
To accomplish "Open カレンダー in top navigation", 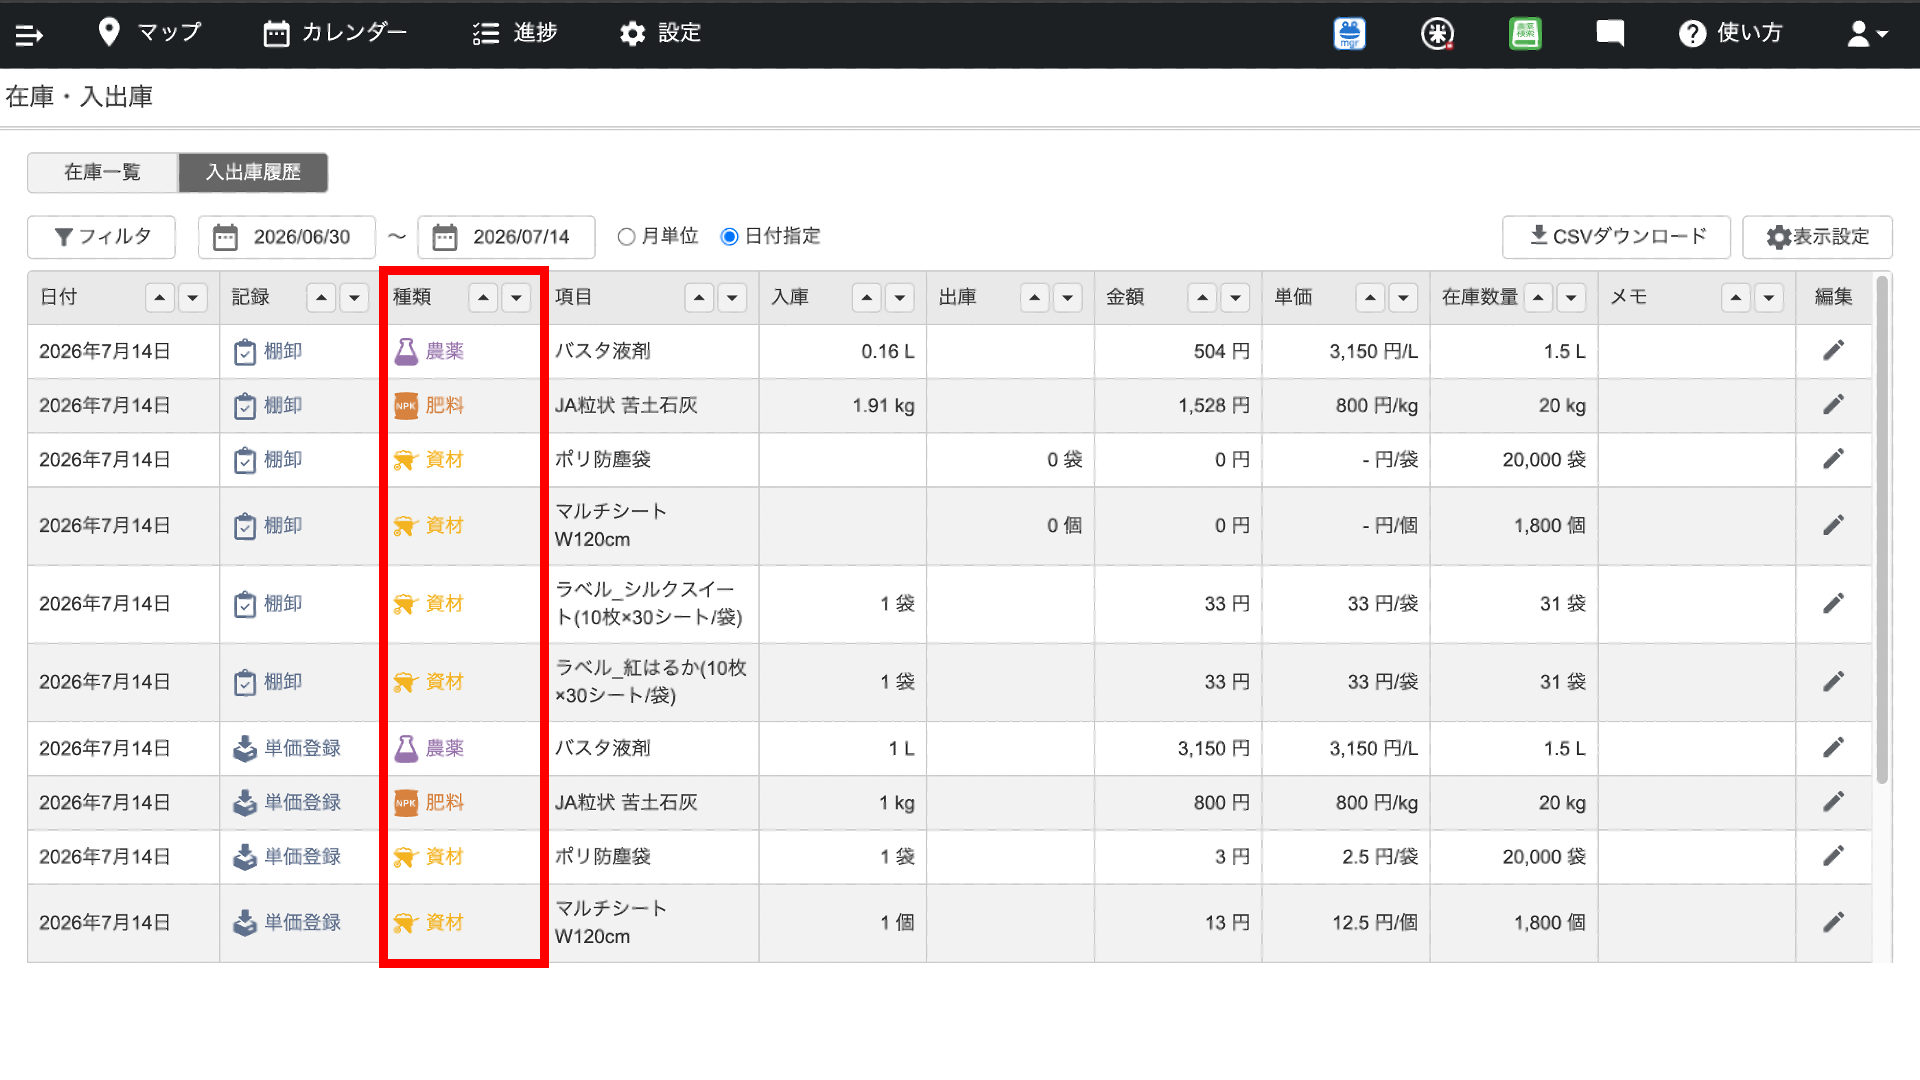I will point(335,33).
